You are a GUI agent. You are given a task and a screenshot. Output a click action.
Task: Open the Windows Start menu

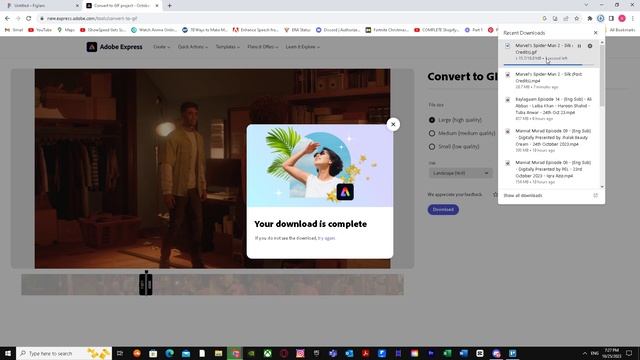coord(8,353)
